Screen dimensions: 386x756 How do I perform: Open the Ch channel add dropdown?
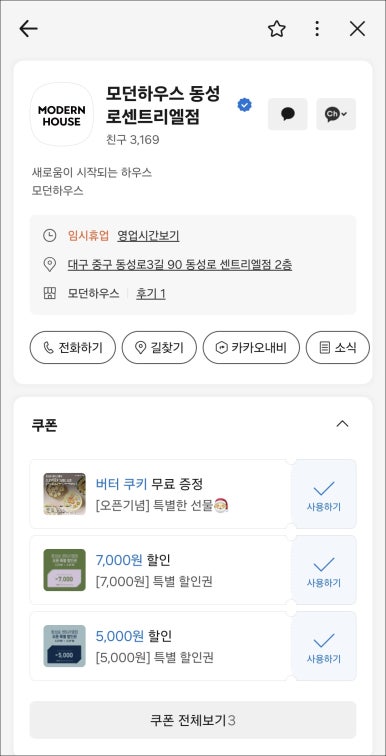336,114
